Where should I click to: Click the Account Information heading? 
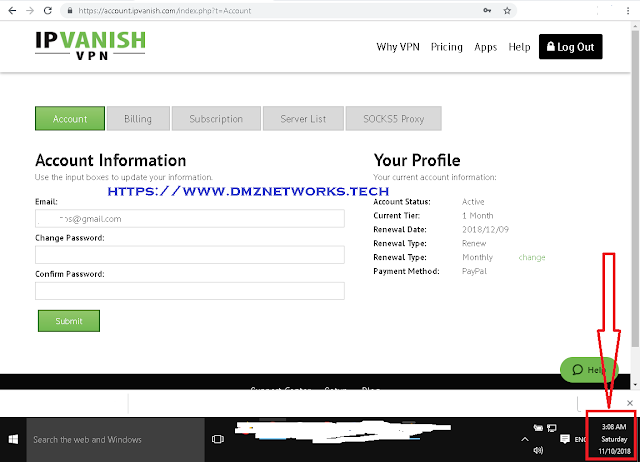[111, 160]
